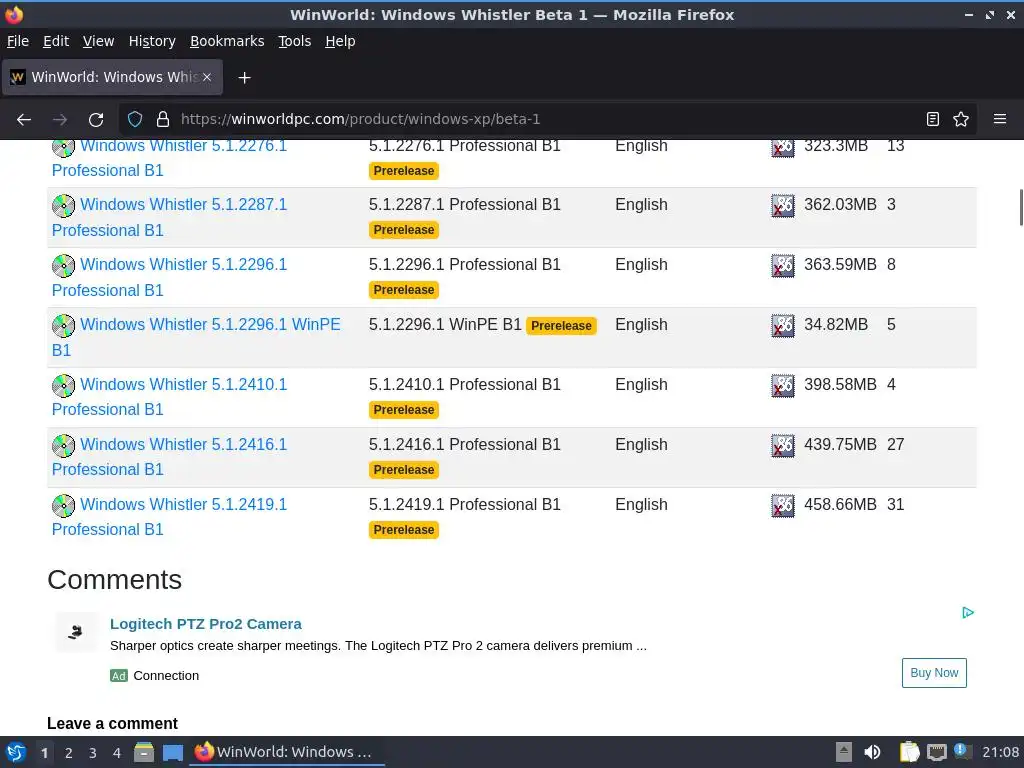
Task: Open the volume control in system tray
Action: click(872, 752)
